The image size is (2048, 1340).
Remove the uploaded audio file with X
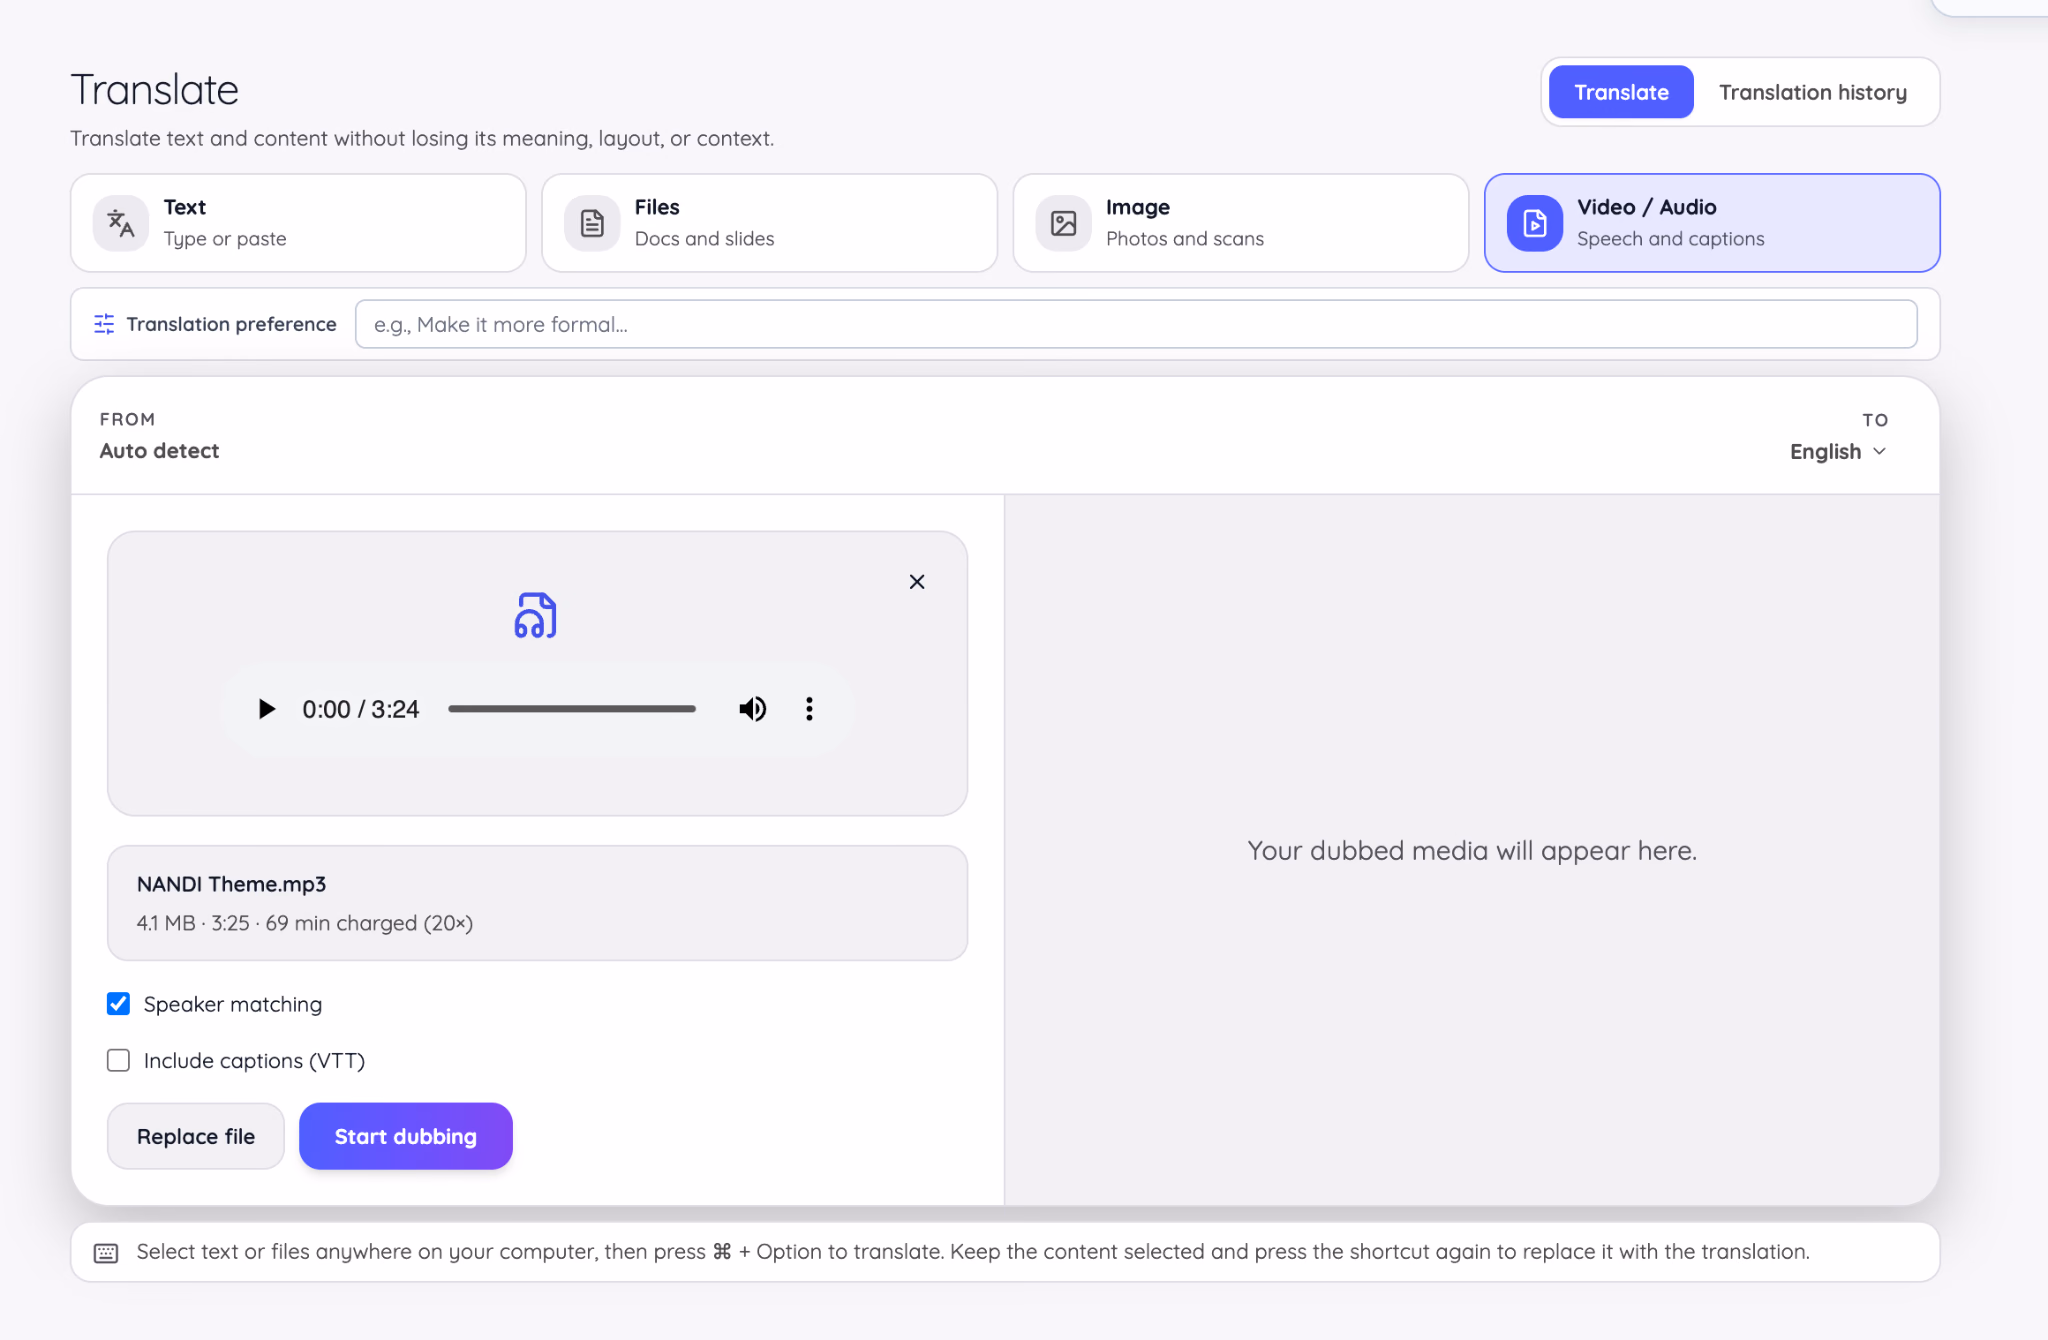[917, 582]
